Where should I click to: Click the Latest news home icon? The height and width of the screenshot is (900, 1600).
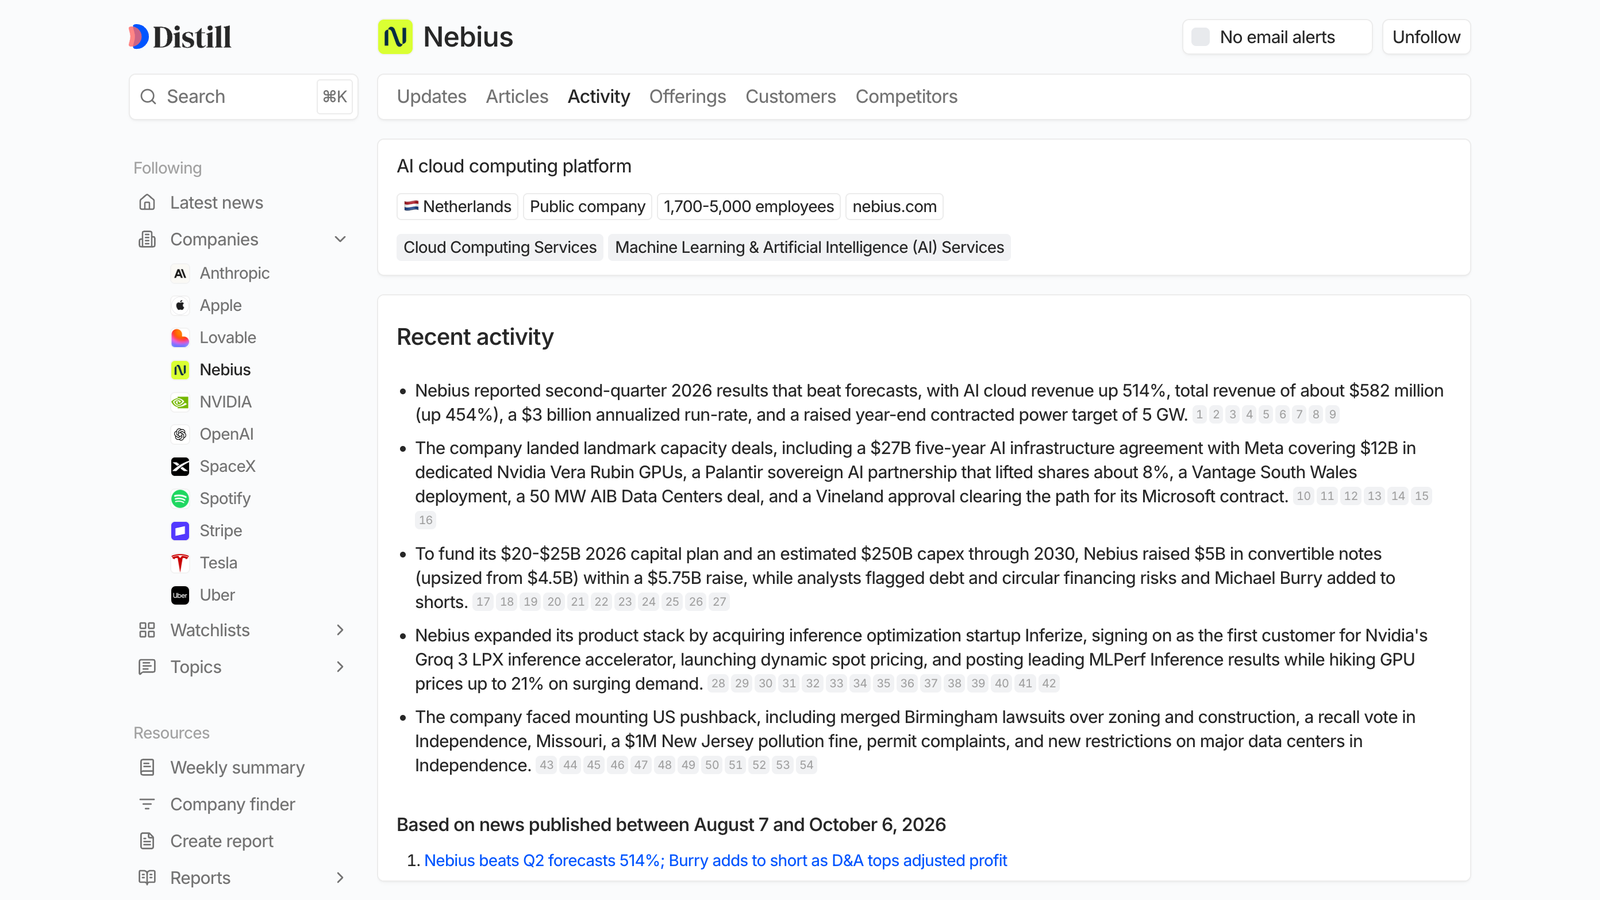coord(147,202)
